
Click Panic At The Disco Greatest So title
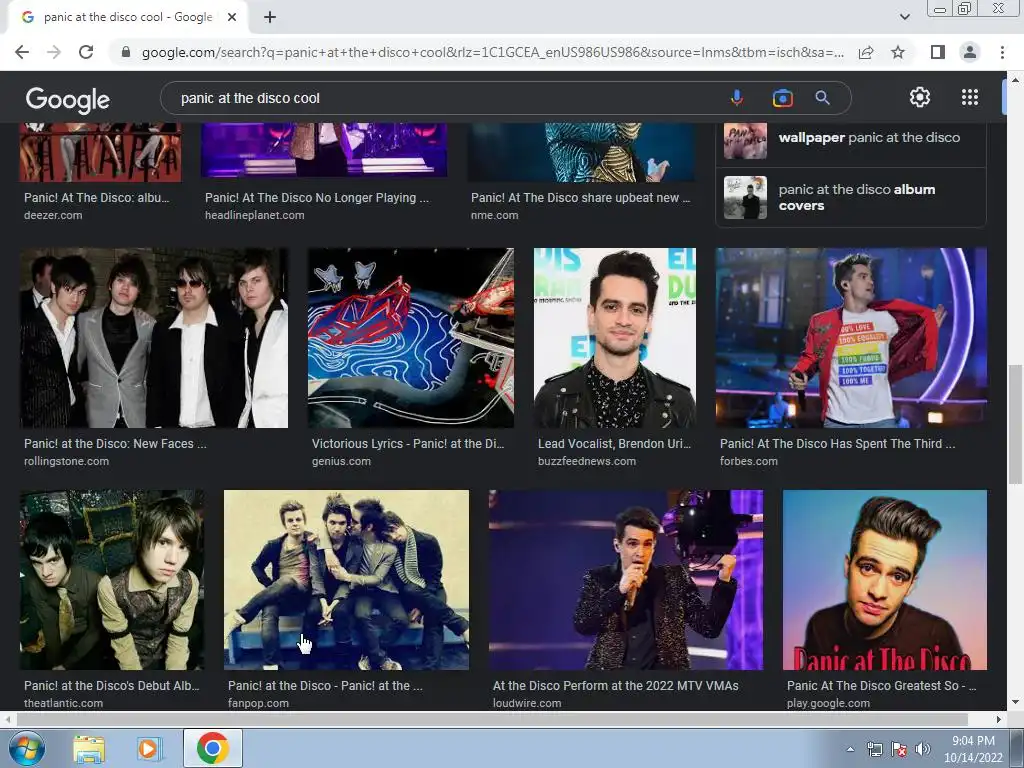click(881, 686)
